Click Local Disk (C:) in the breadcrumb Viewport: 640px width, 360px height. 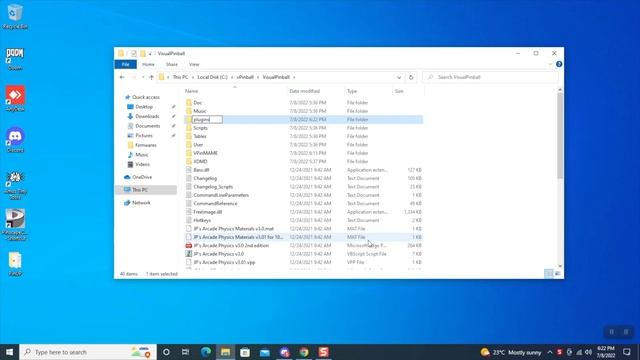coord(212,77)
